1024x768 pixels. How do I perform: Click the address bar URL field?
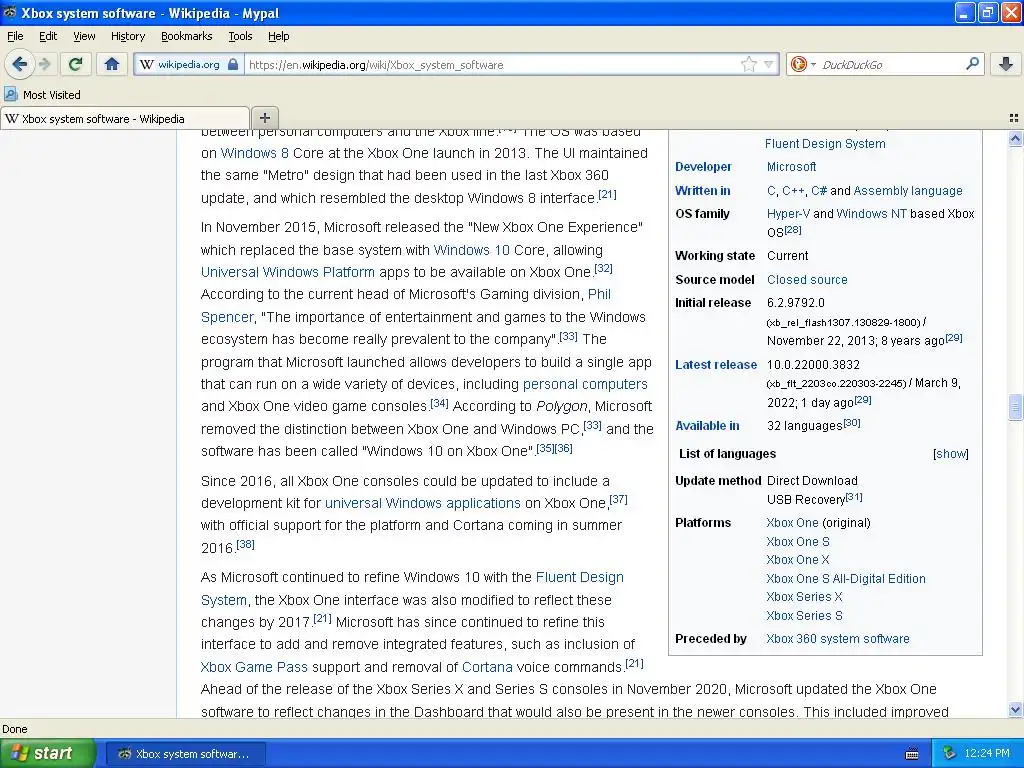click(x=493, y=65)
